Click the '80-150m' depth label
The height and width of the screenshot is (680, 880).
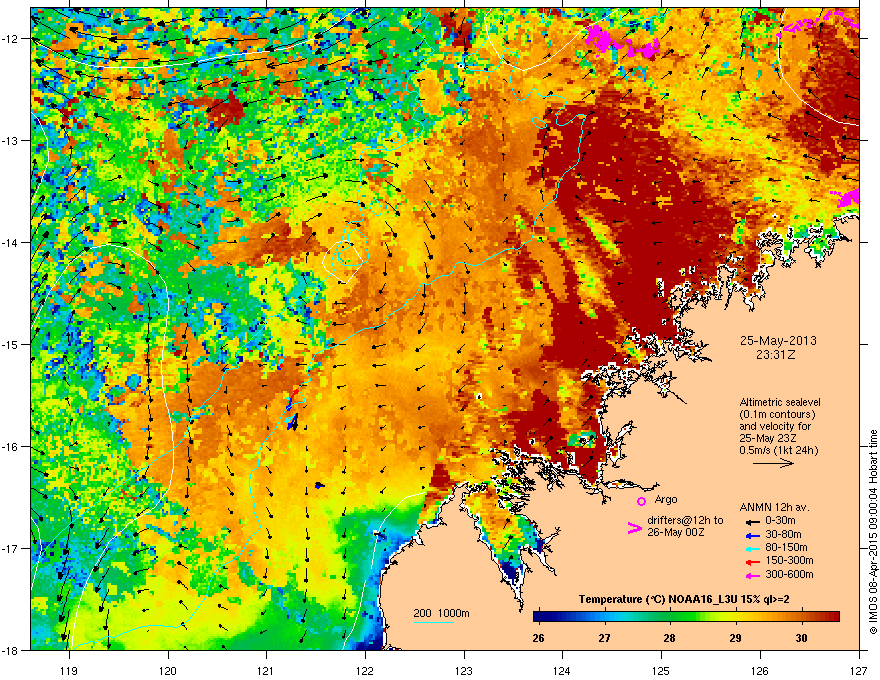(x=786, y=548)
